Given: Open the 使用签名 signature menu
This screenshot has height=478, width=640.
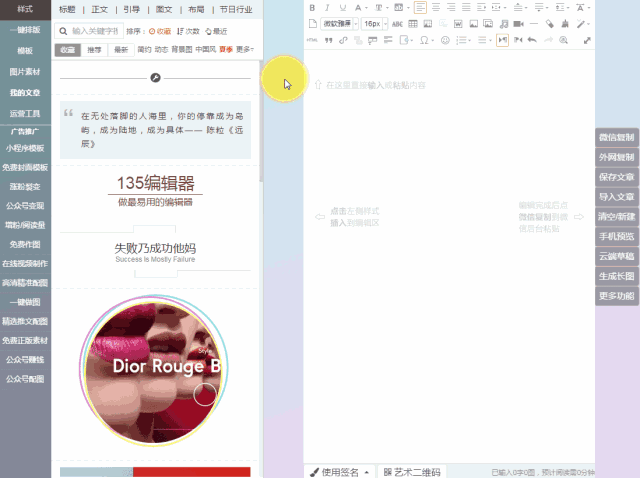Looking at the screenshot, I should (340, 472).
